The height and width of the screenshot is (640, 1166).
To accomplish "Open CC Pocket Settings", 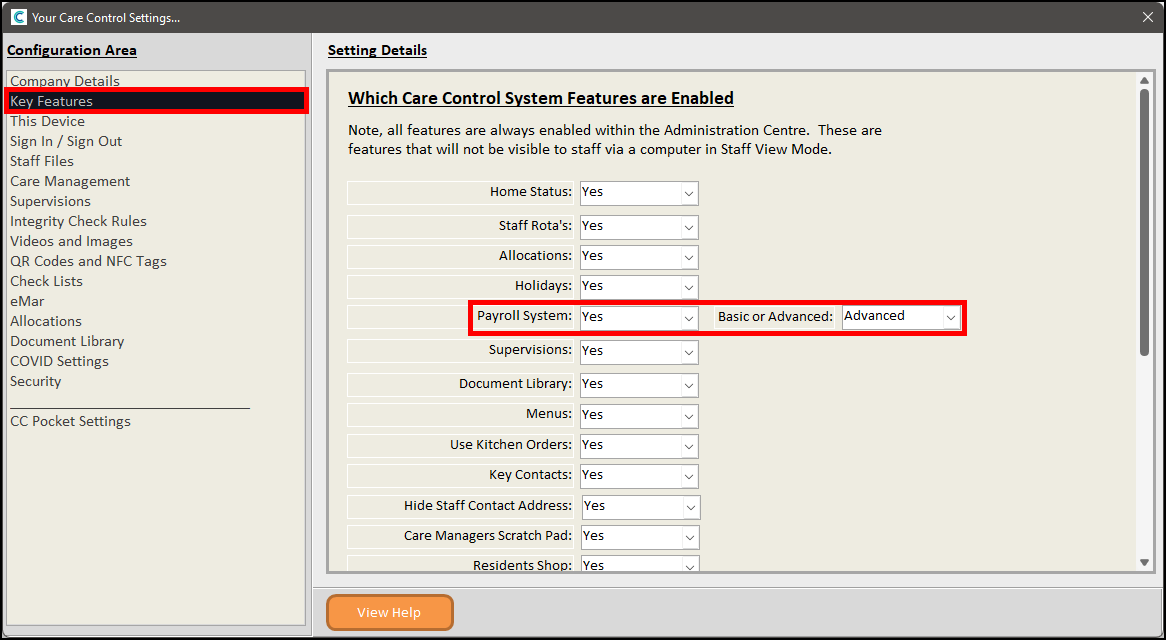I will [x=70, y=421].
